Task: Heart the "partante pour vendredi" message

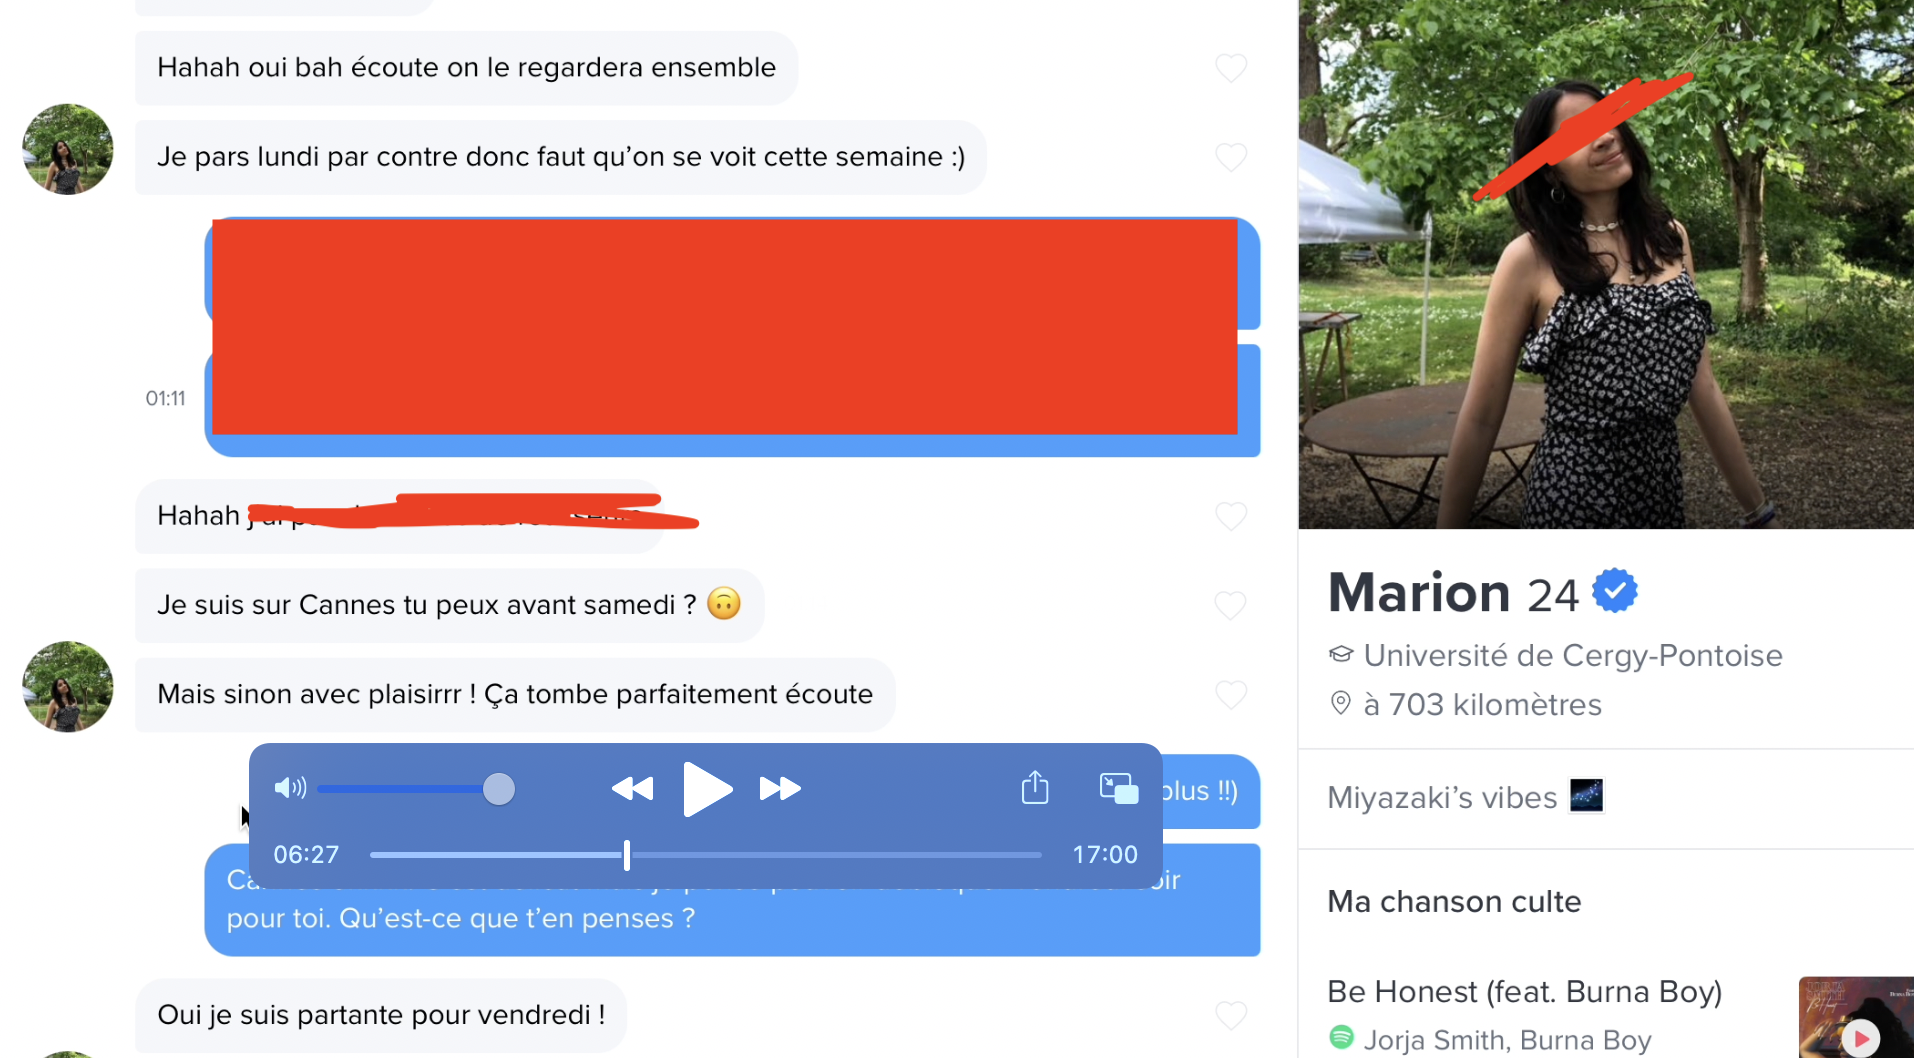Action: point(1231,1015)
